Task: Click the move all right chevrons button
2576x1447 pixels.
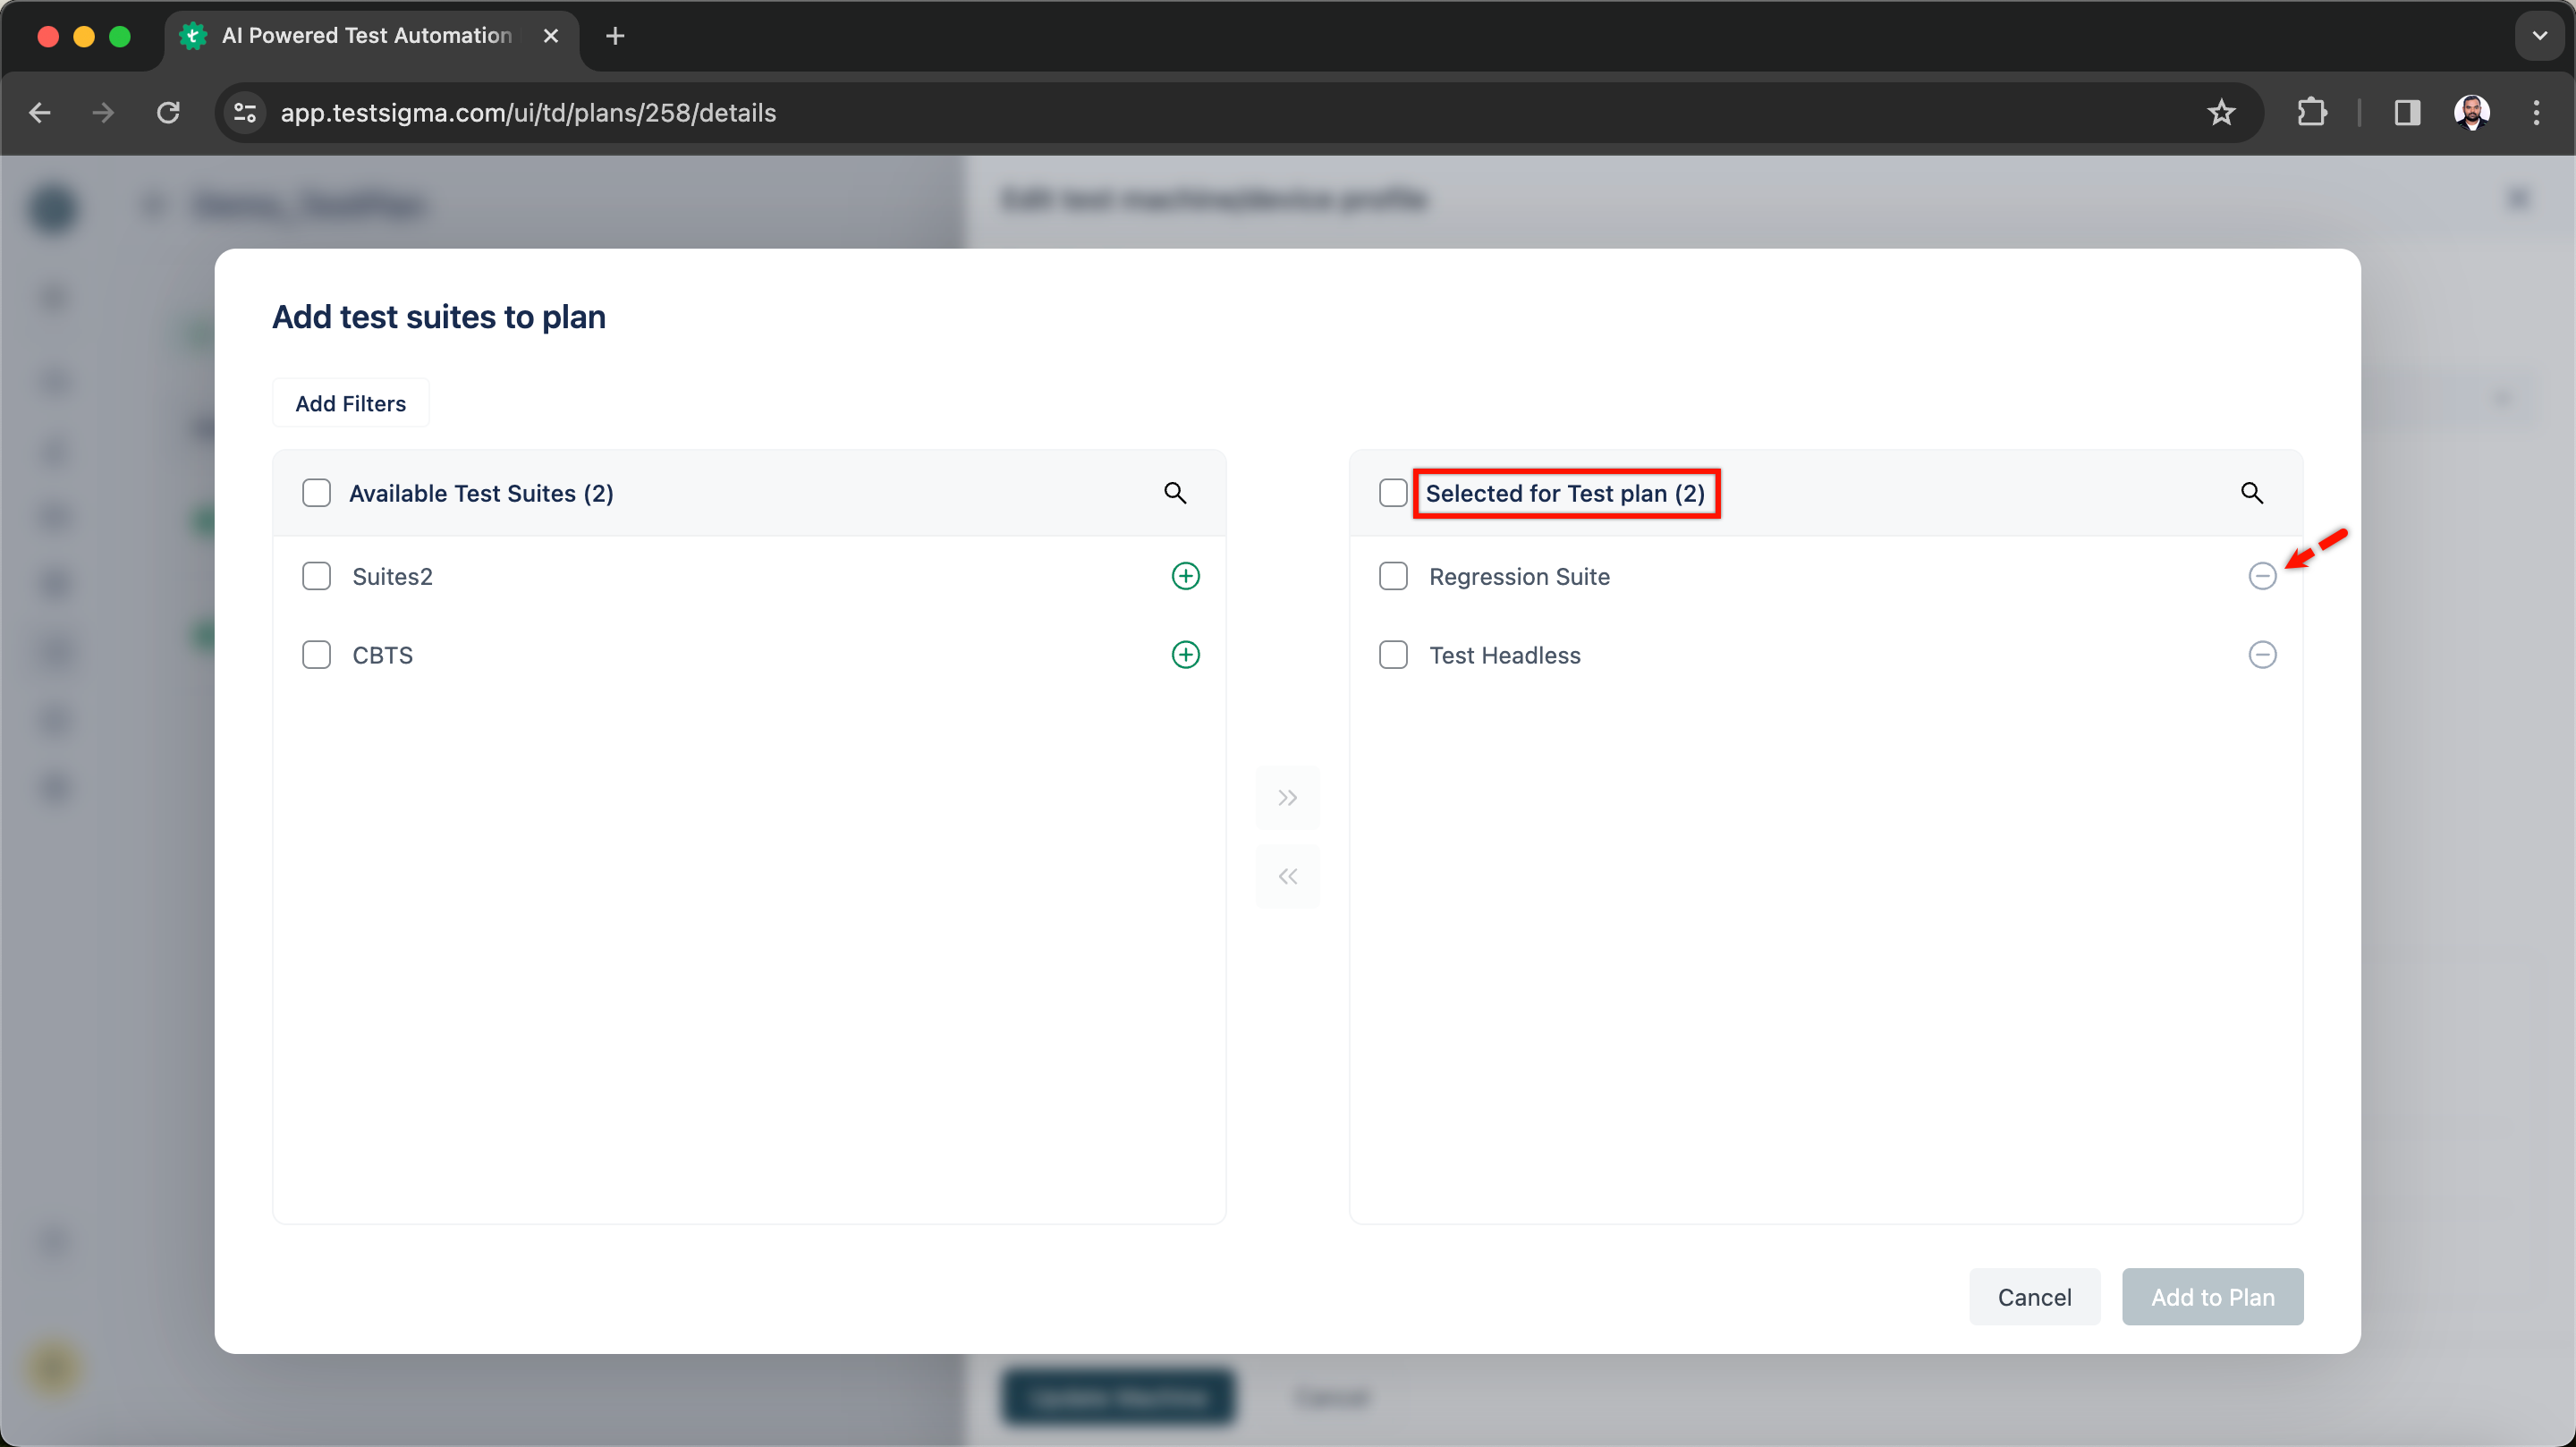Action: pos(1288,796)
